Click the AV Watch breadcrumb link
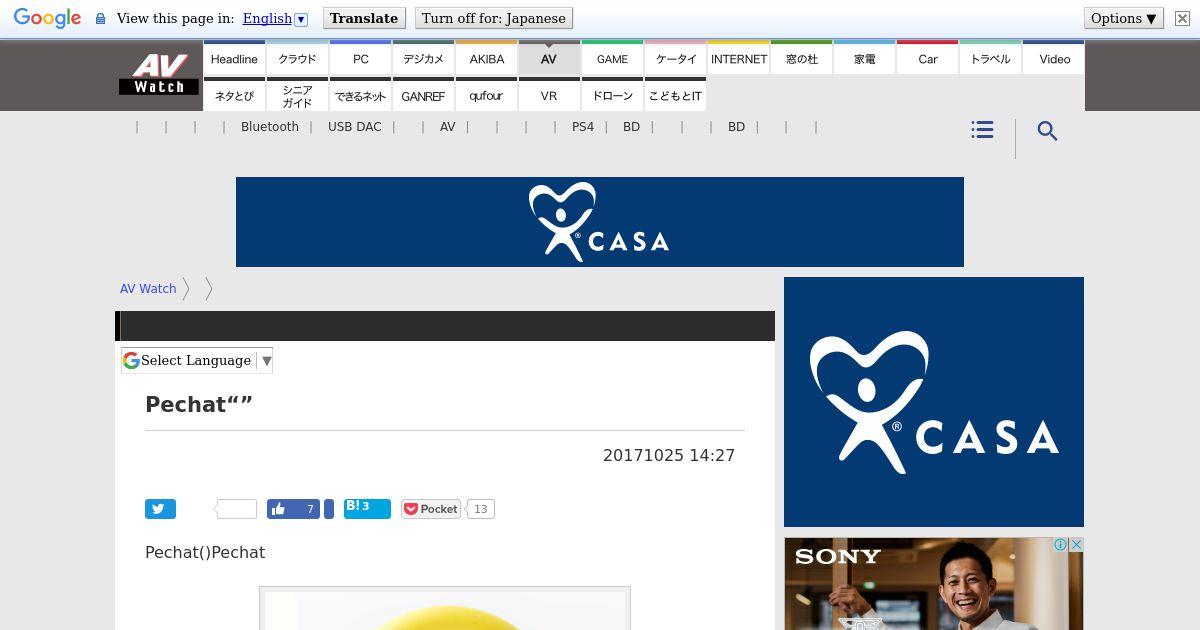Image resolution: width=1200 pixels, height=630 pixels. [x=148, y=288]
